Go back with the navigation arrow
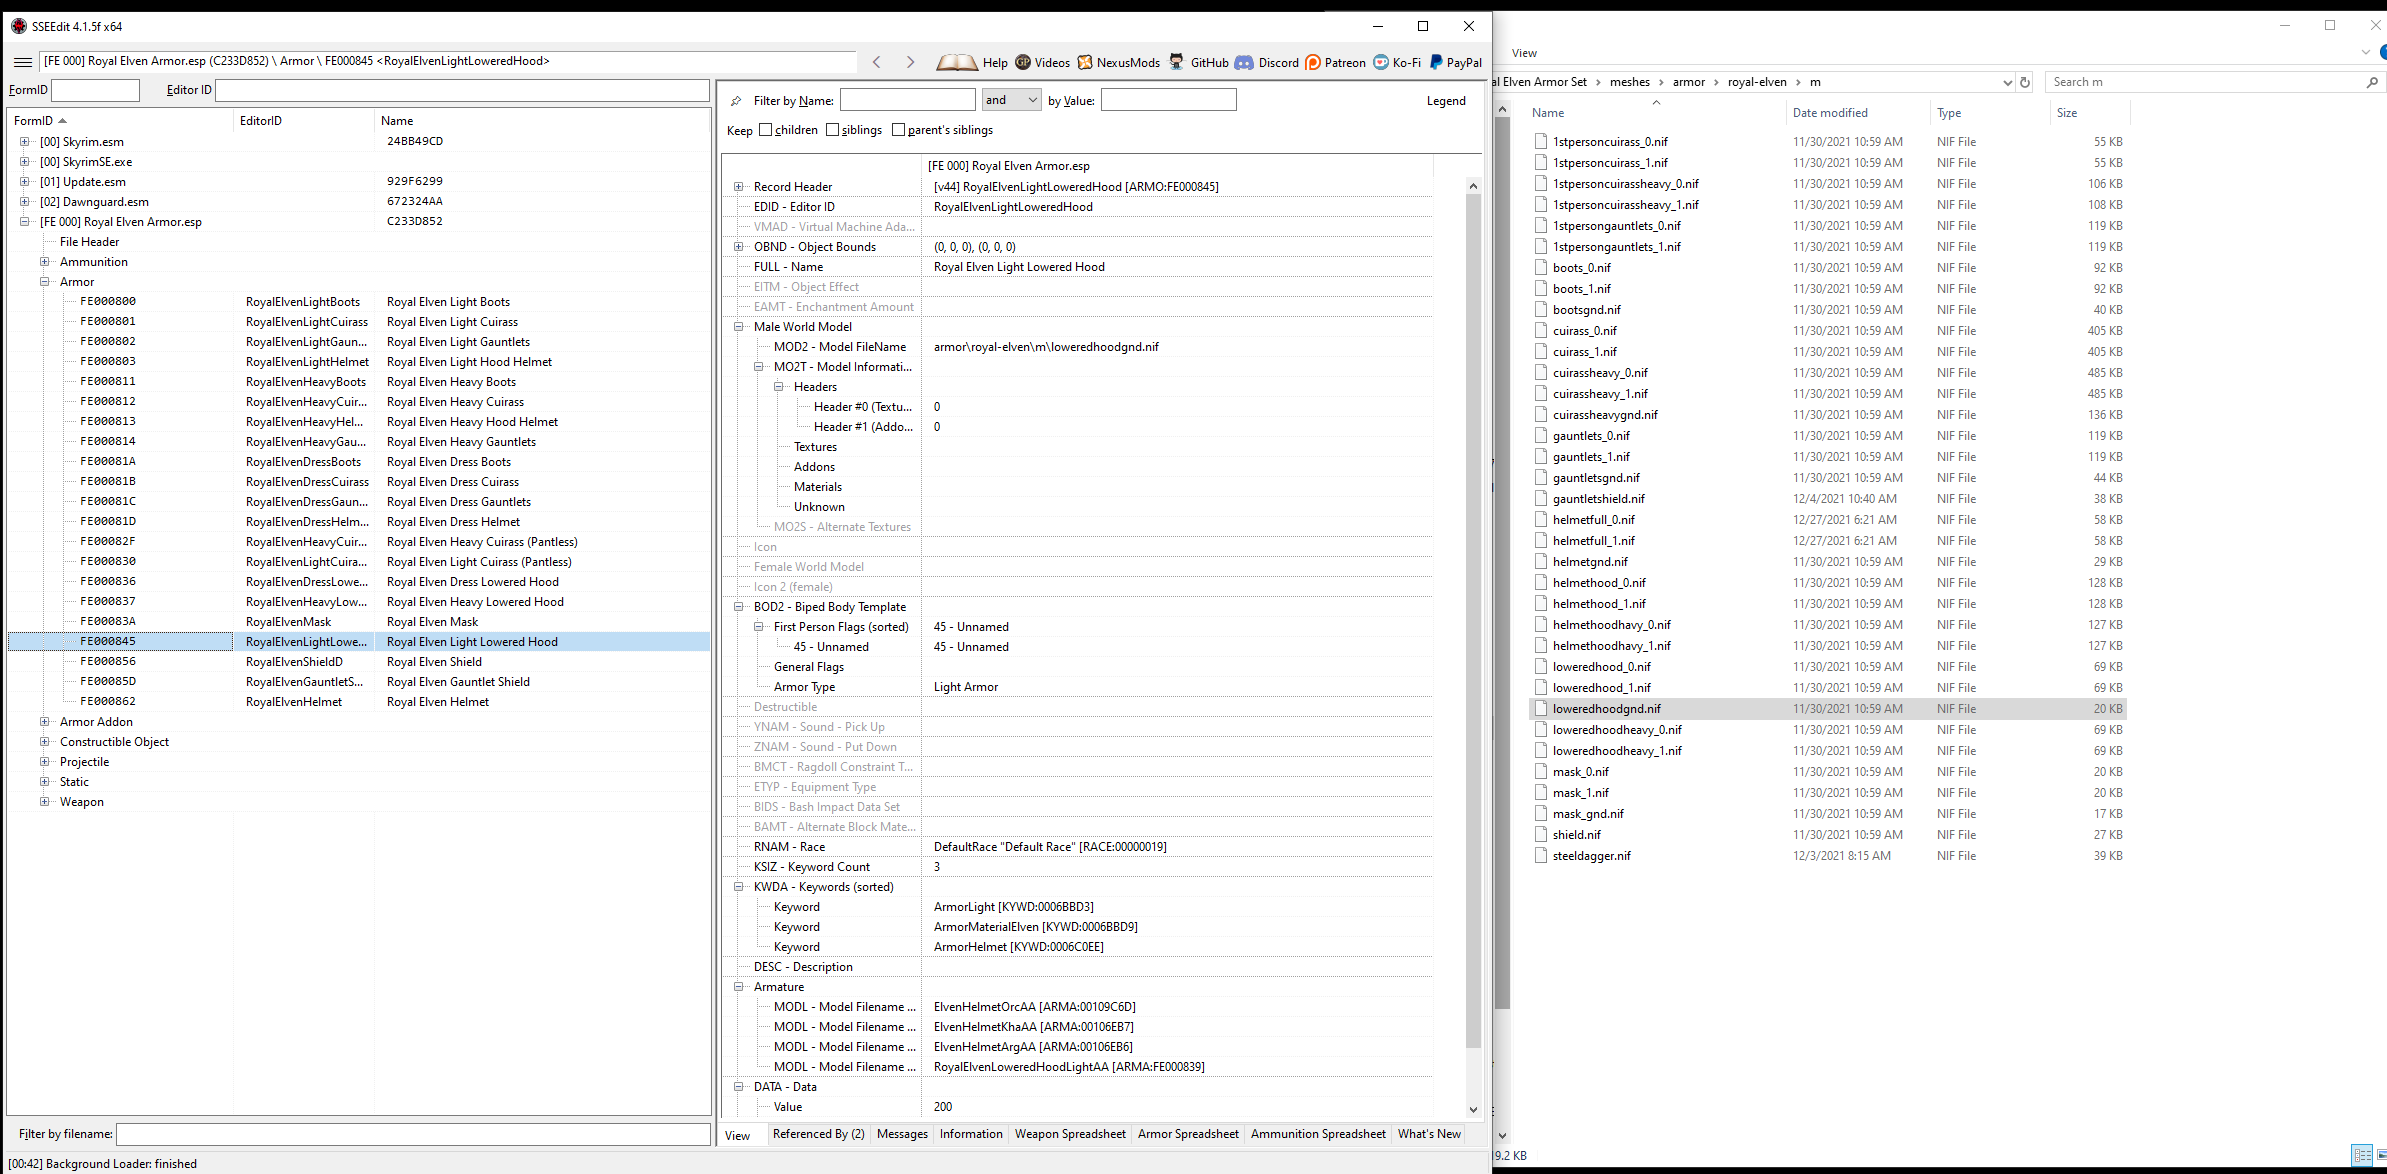This screenshot has width=2387, height=1174. [x=877, y=62]
